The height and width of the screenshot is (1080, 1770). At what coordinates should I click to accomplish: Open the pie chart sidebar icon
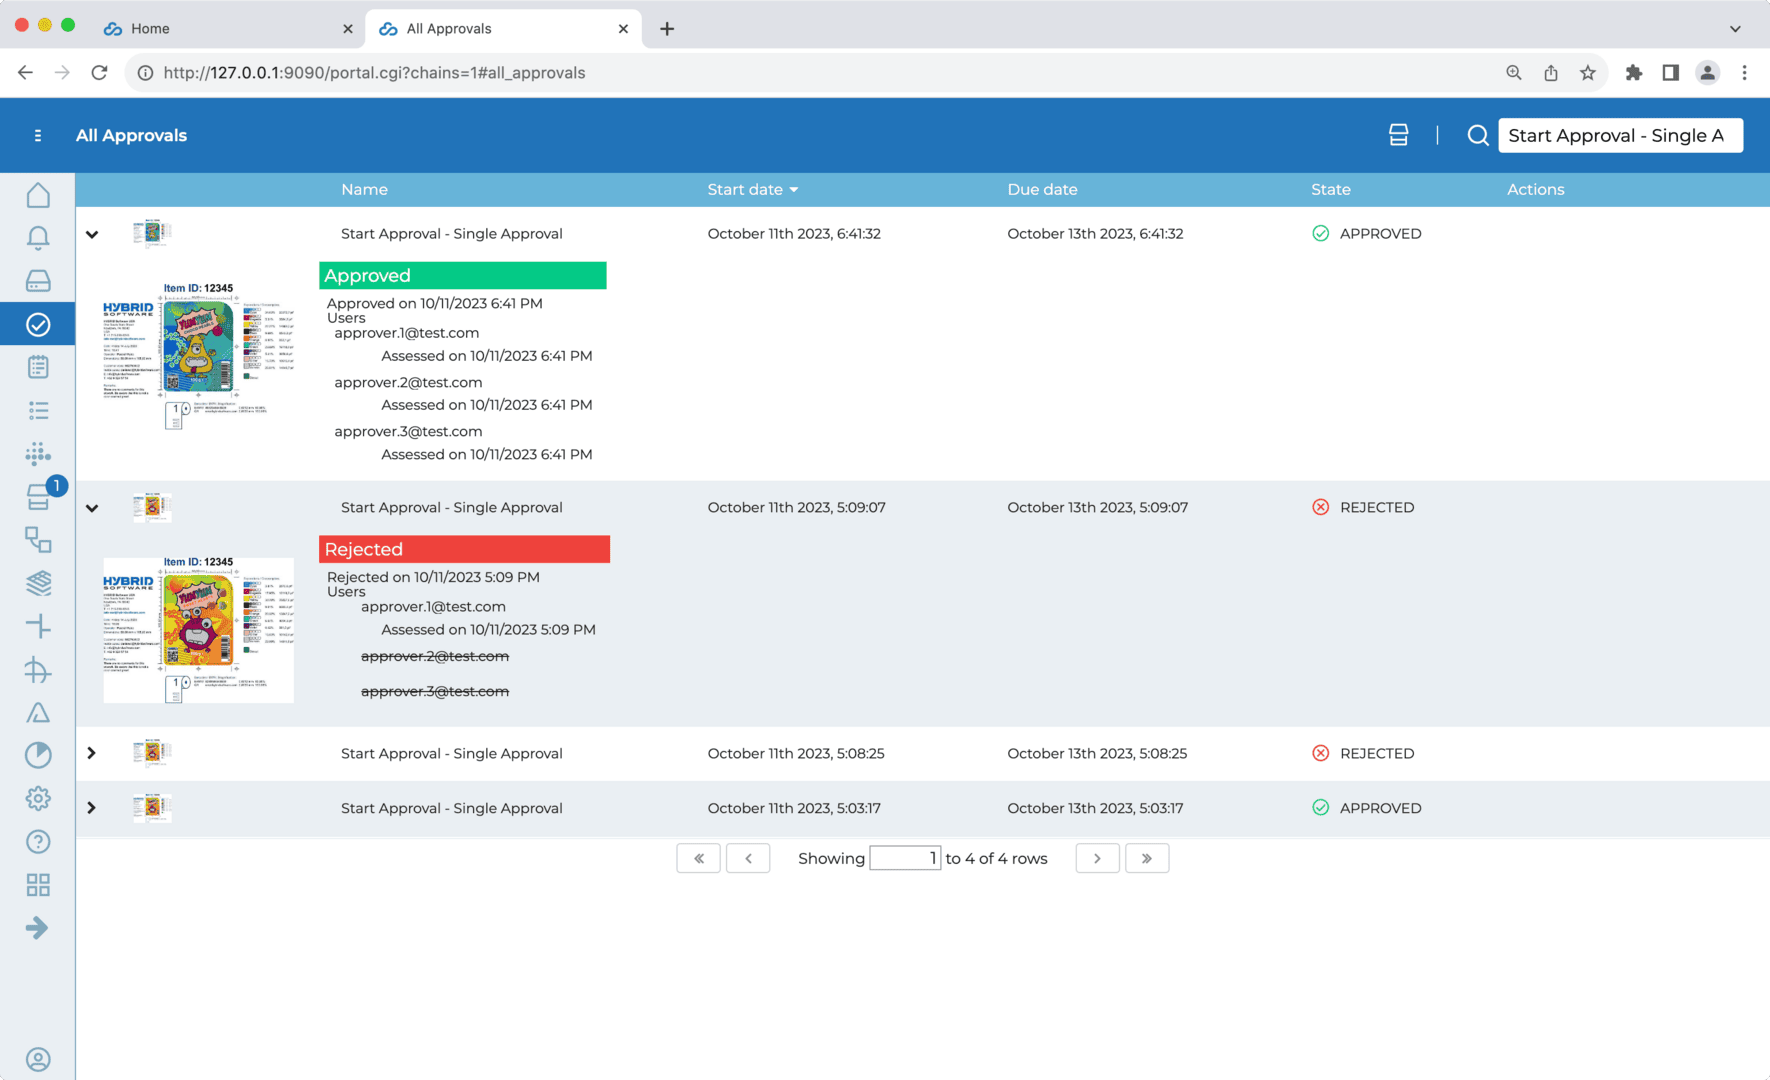click(x=38, y=755)
